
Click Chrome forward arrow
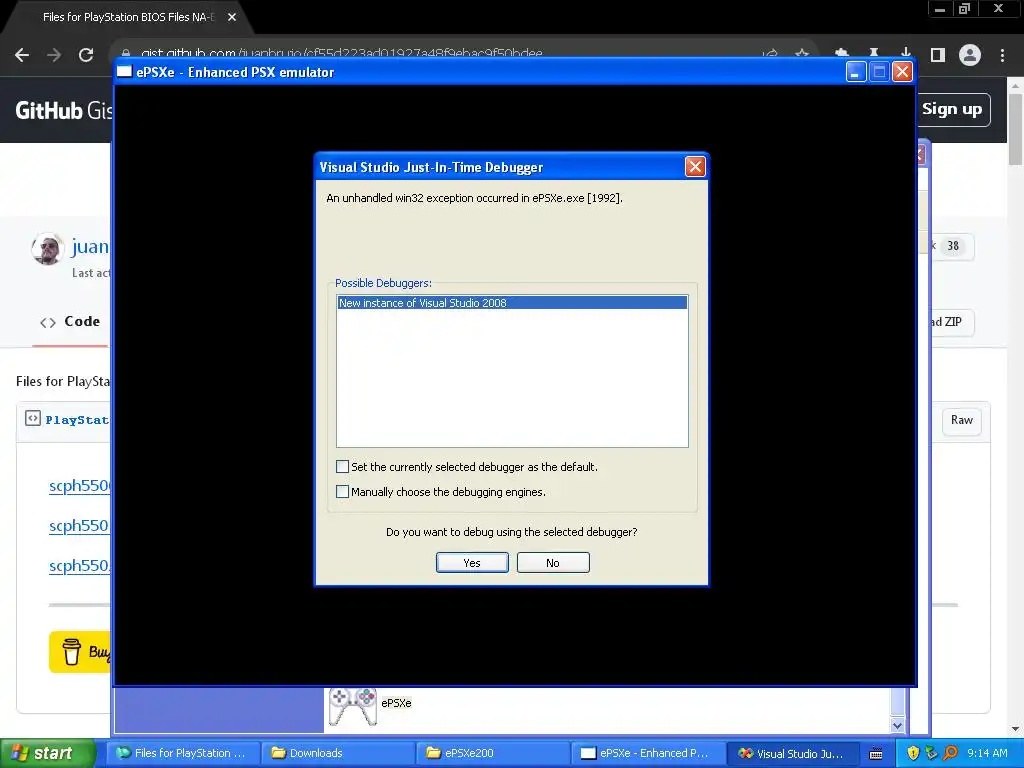54,55
